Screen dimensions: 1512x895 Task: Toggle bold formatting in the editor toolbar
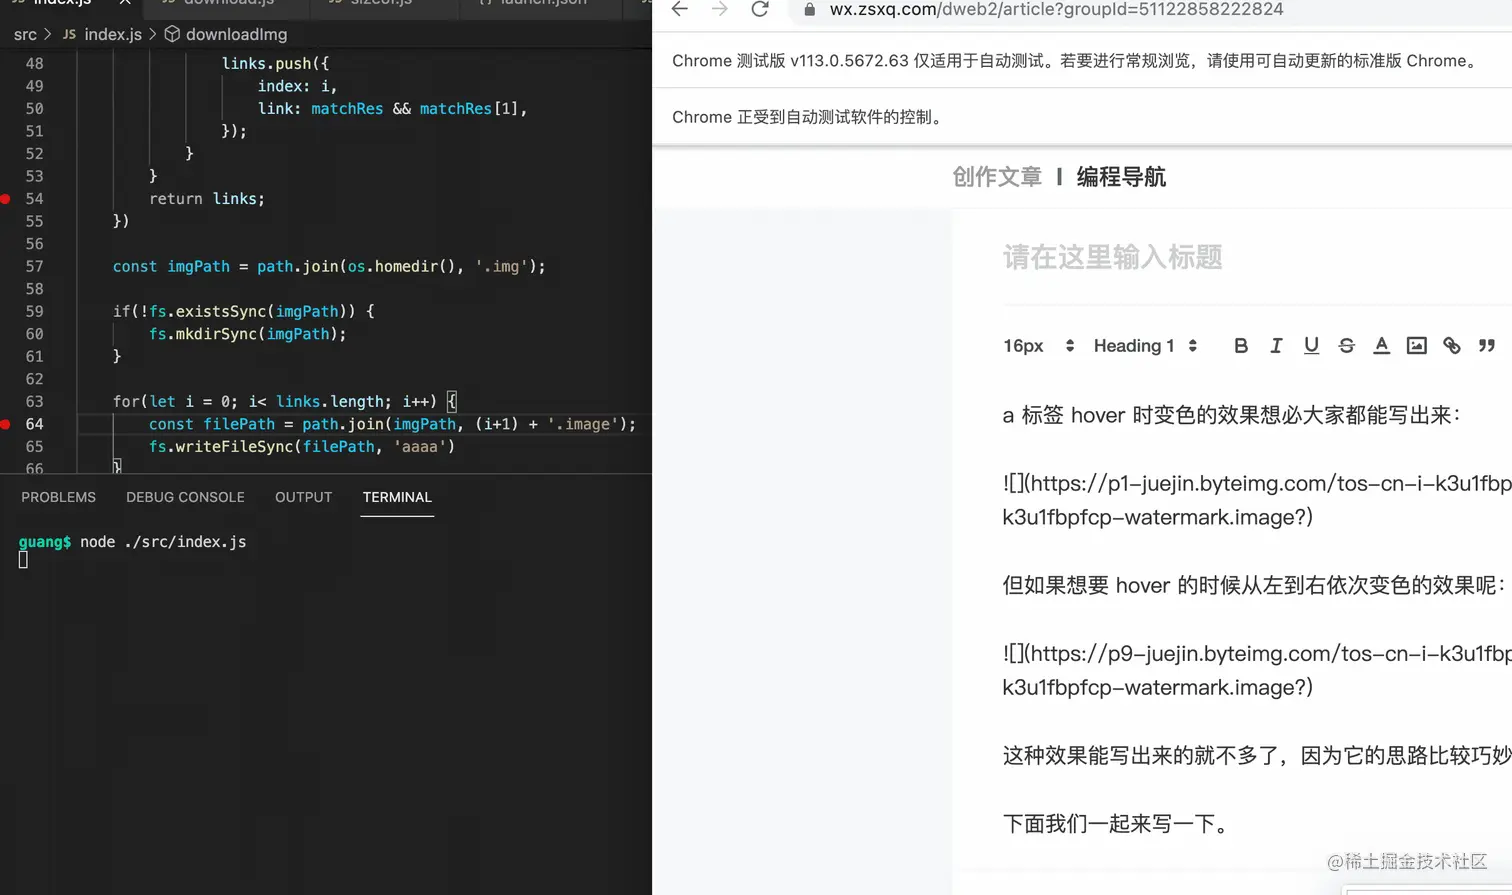tap(1241, 346)
